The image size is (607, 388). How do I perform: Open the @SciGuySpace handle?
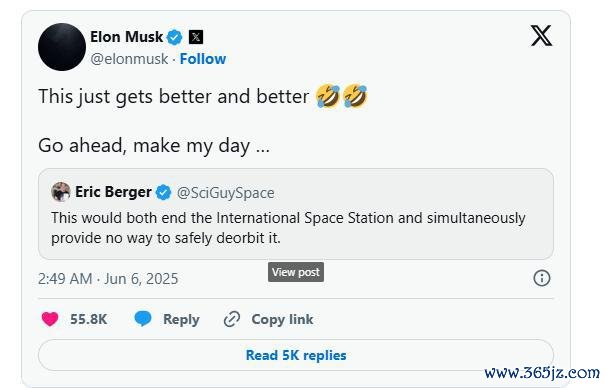click(225, 193)
